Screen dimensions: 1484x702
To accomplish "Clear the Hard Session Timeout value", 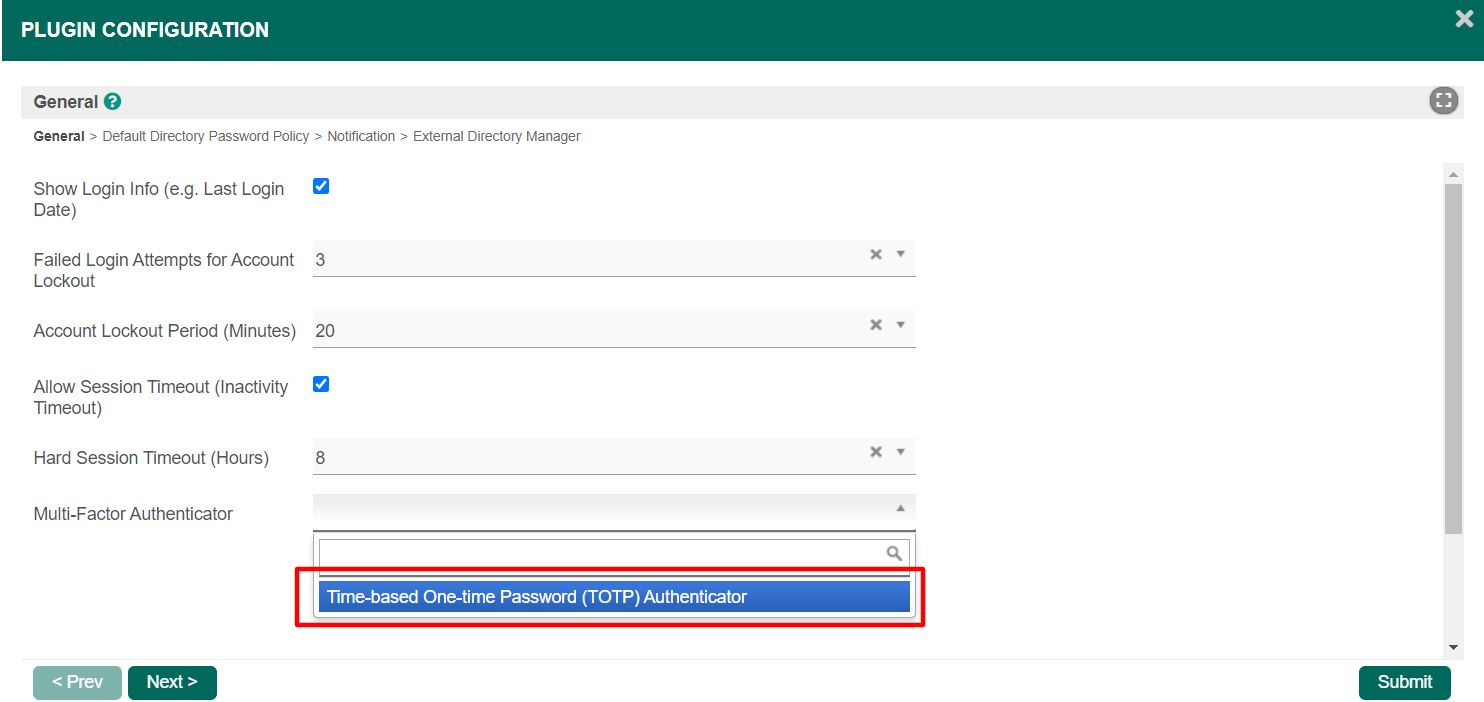I will pos(876,452).
